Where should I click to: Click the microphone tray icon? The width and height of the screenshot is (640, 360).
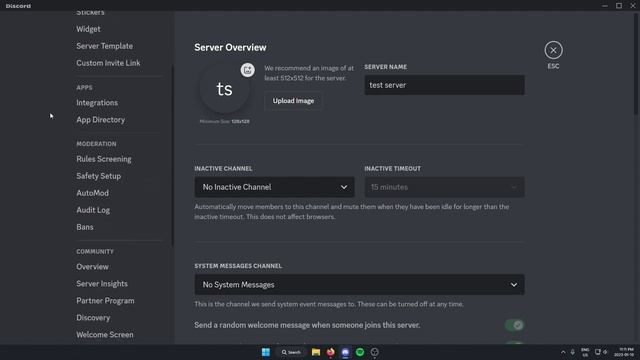tap(572, 352)
